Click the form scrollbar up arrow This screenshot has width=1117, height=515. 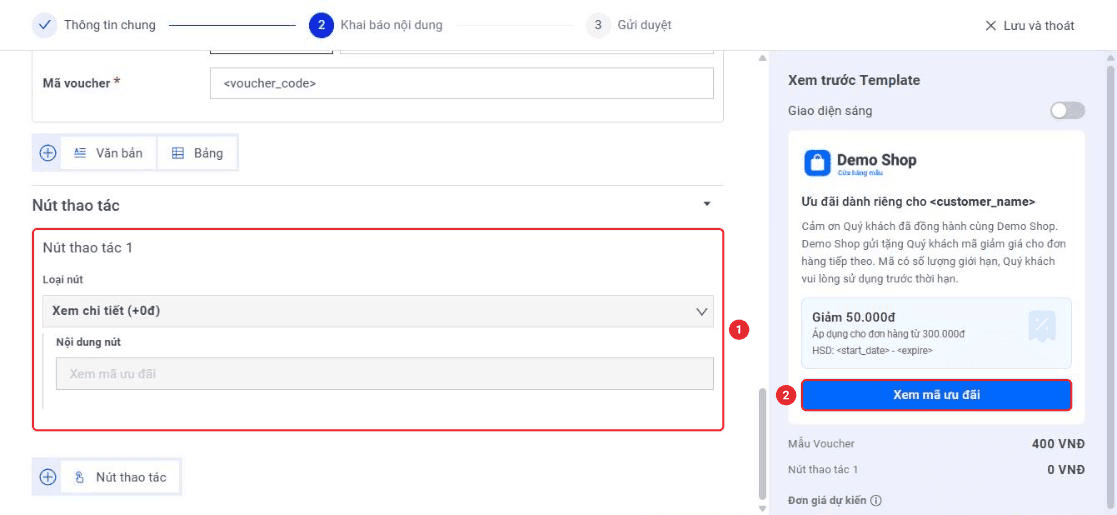tap(763, 58)
